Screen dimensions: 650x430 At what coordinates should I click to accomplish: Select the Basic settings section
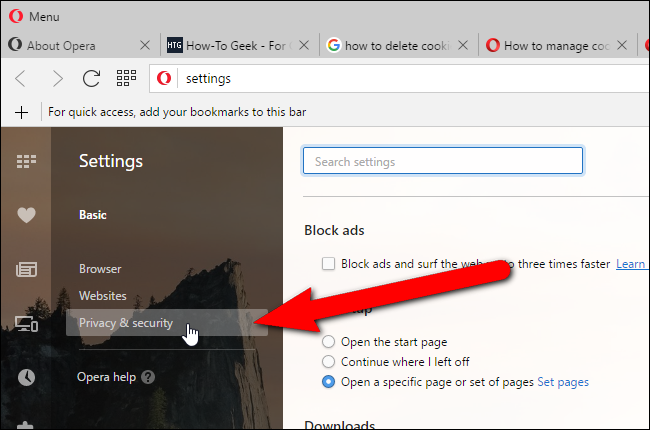click(93, 215)
